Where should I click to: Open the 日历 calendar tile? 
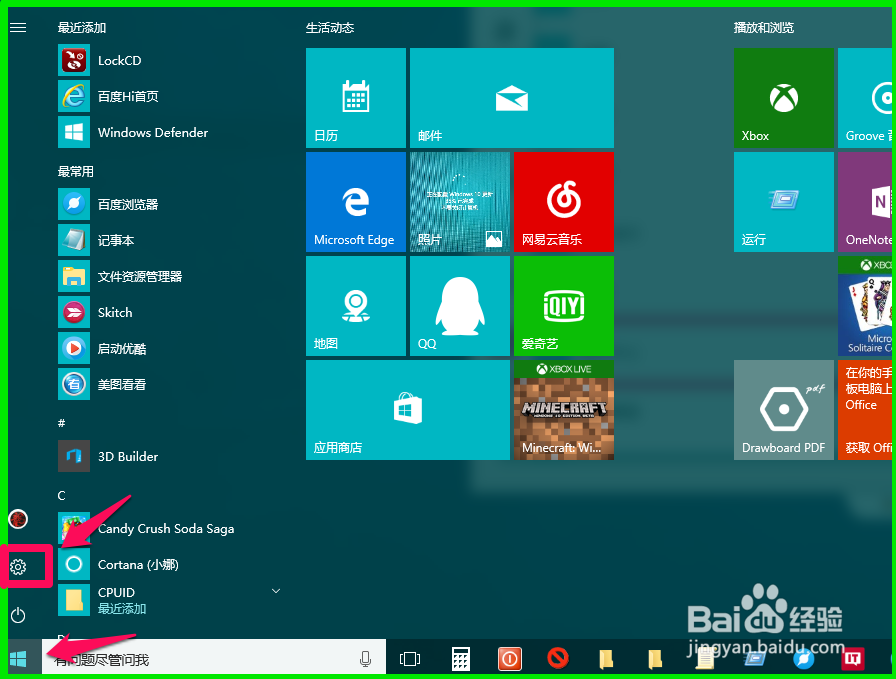click(356, 98)
